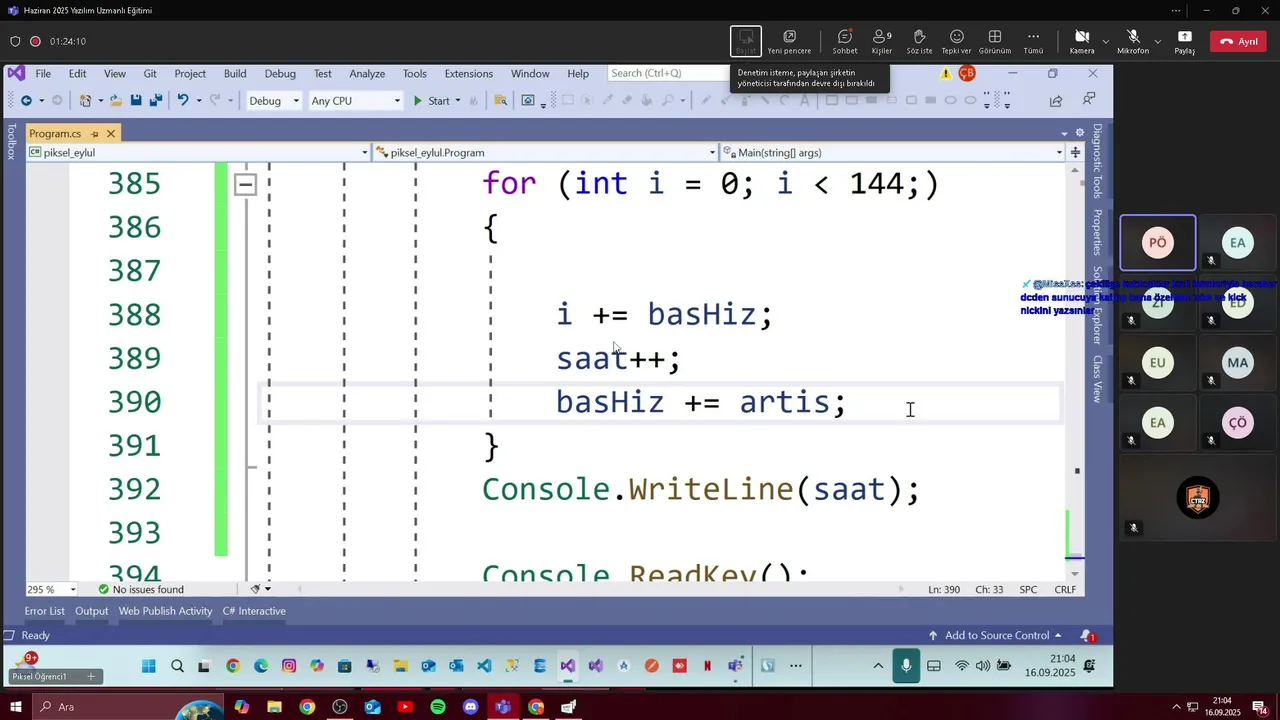Image resolution: width=1280 pixels, height=720 pixels.
Task: Click No issues found indicator
Action: 141,589
